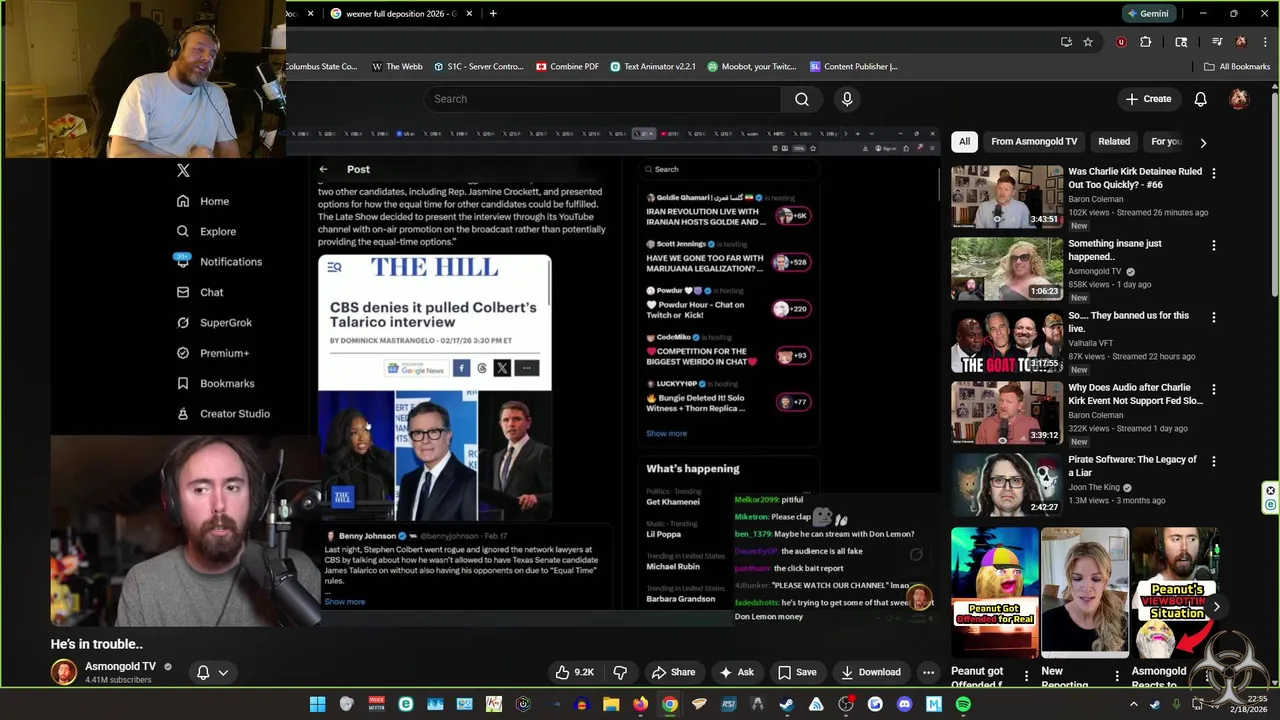Select the For you chip
1280x720 pixels.
pyautogui.click(x=1166, y=141)
